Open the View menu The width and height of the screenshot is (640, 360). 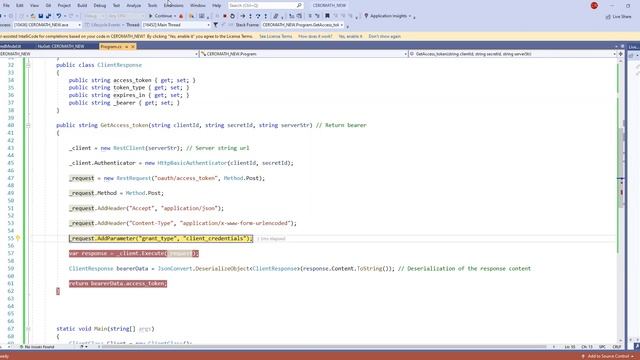34,5
